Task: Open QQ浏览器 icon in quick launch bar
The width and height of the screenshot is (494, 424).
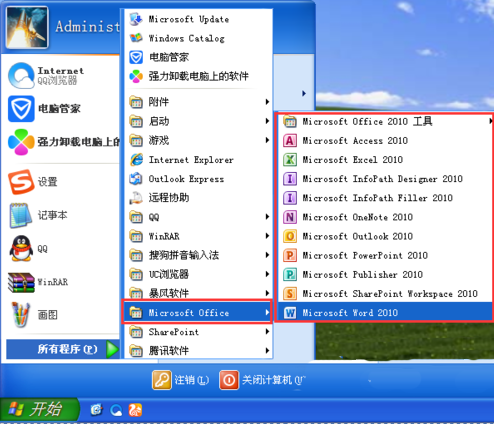Action: (x=116, y=410)
